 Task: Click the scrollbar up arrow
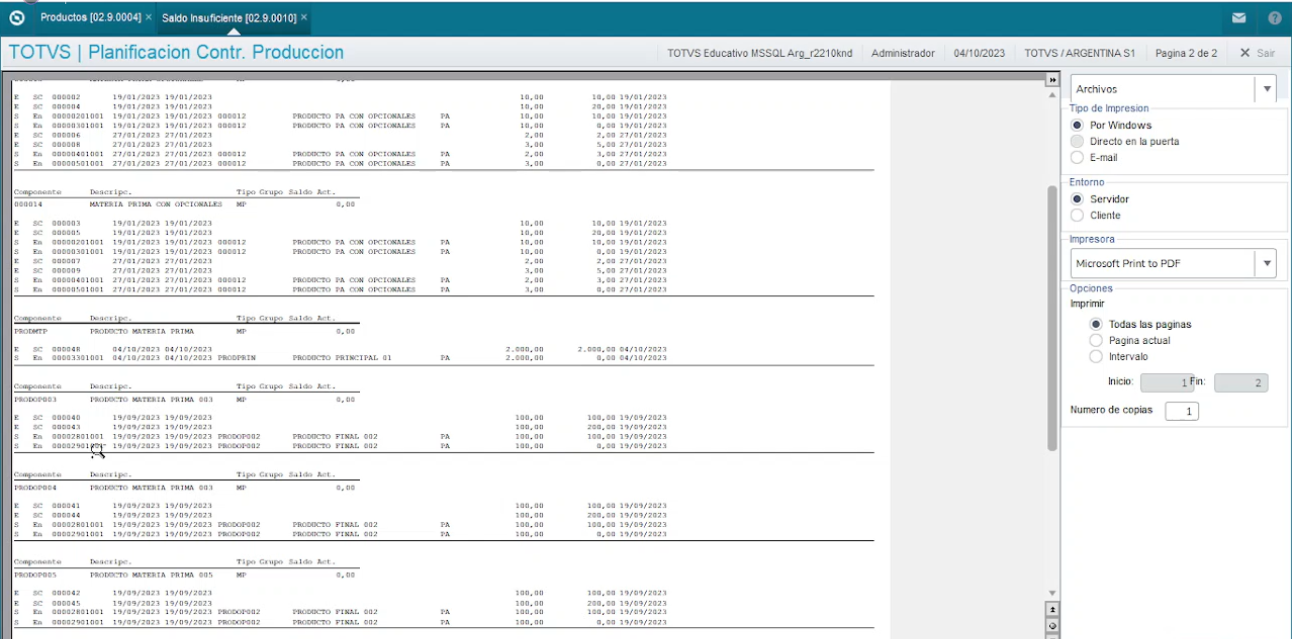(1052, 95)
